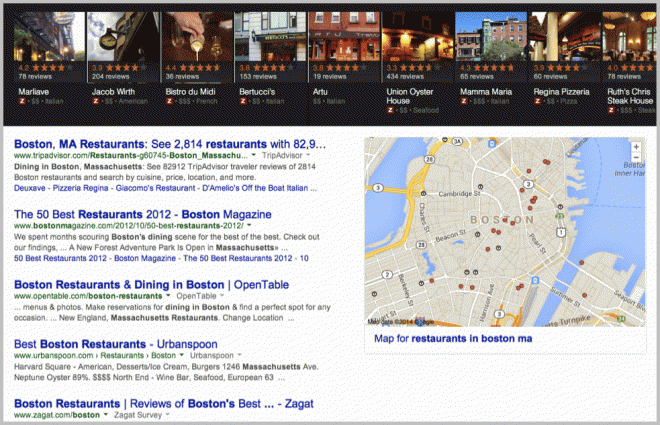Click the 19 reviews text under Artu
Viewport: 660px width, 425px height.
[x=330, y=77]
